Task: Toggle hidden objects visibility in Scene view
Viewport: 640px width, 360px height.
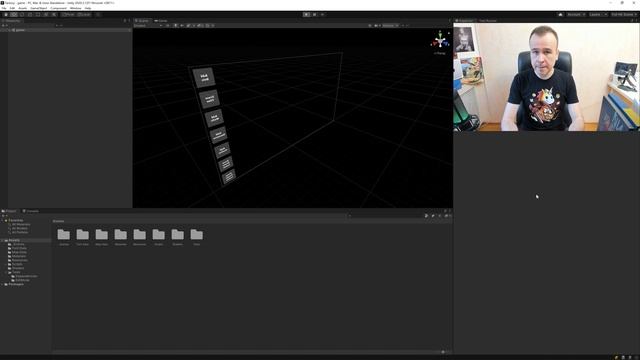Action: point(200,25)
